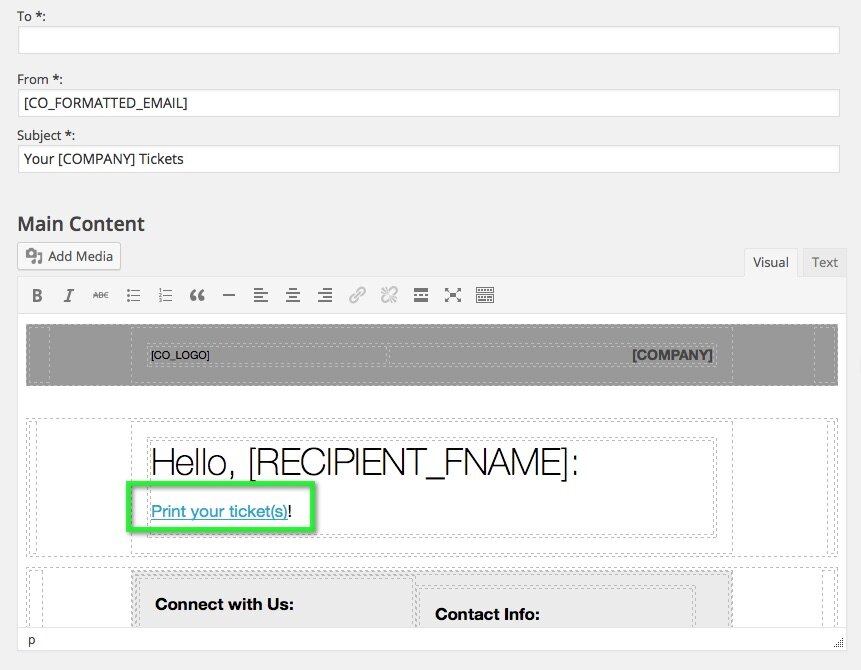The height and width of the screenshot is (670, 861).
Task: Align text to the right
Action: [x=325, y=295]
